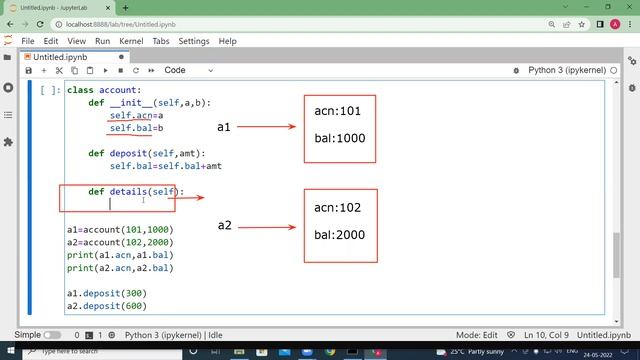640x360 pixels.
Task: Open the property inspector gears icon
Action: pyautogui.click(x=632, y=61)
